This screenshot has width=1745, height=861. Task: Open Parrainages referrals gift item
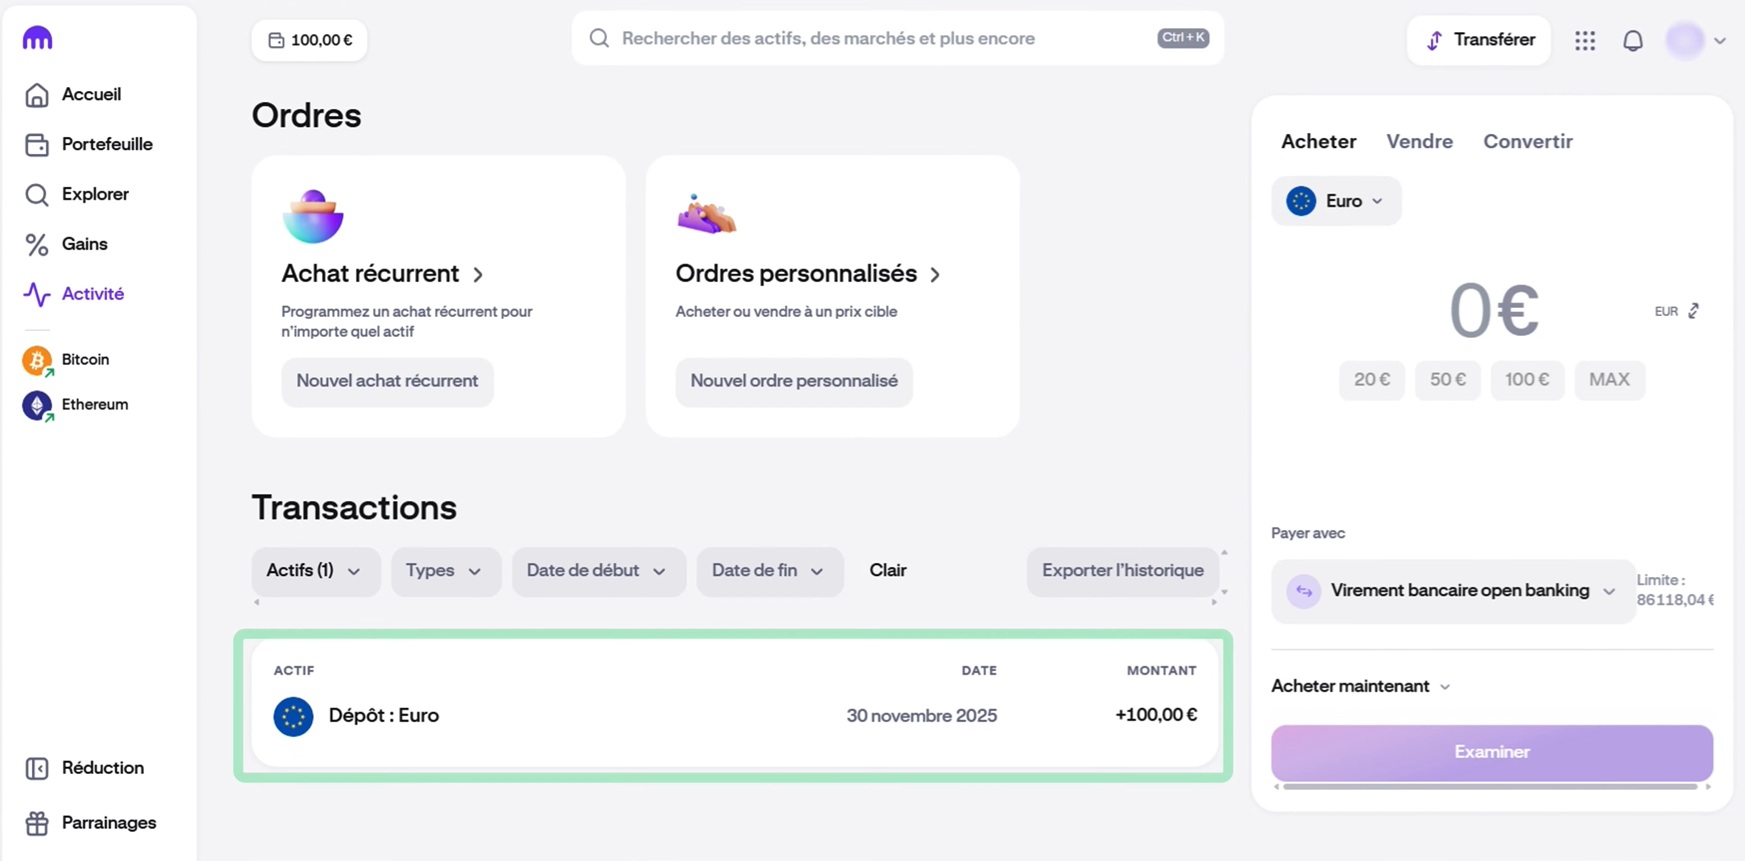click(91, 823)
